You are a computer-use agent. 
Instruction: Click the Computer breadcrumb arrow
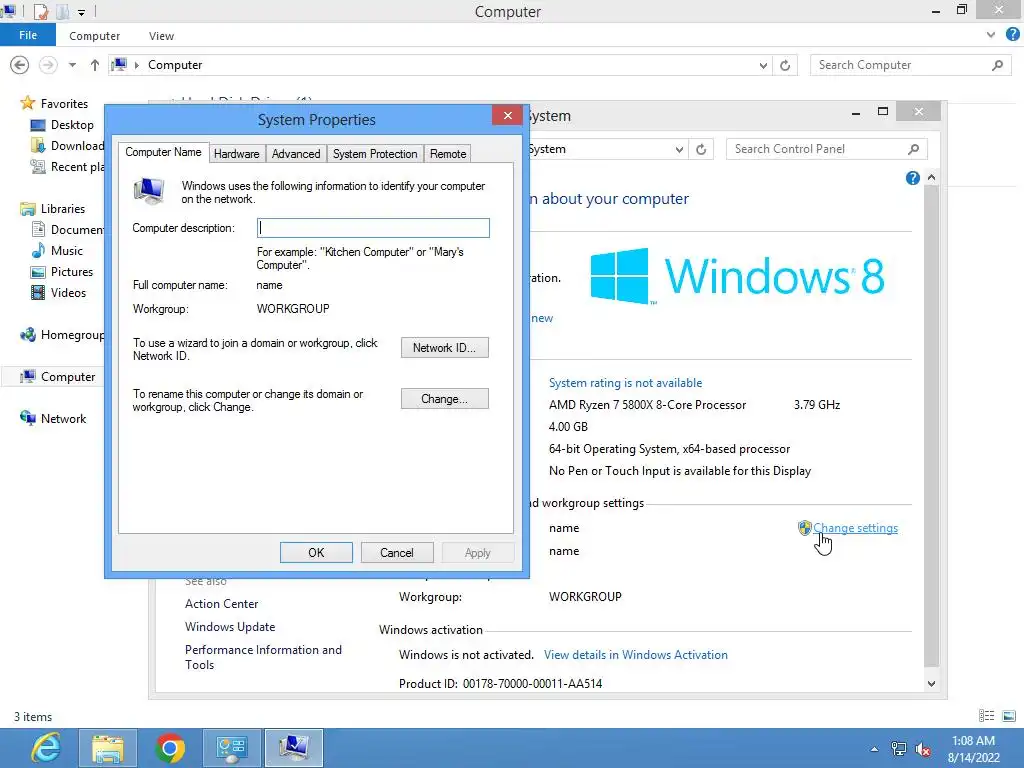pos(137,65)
